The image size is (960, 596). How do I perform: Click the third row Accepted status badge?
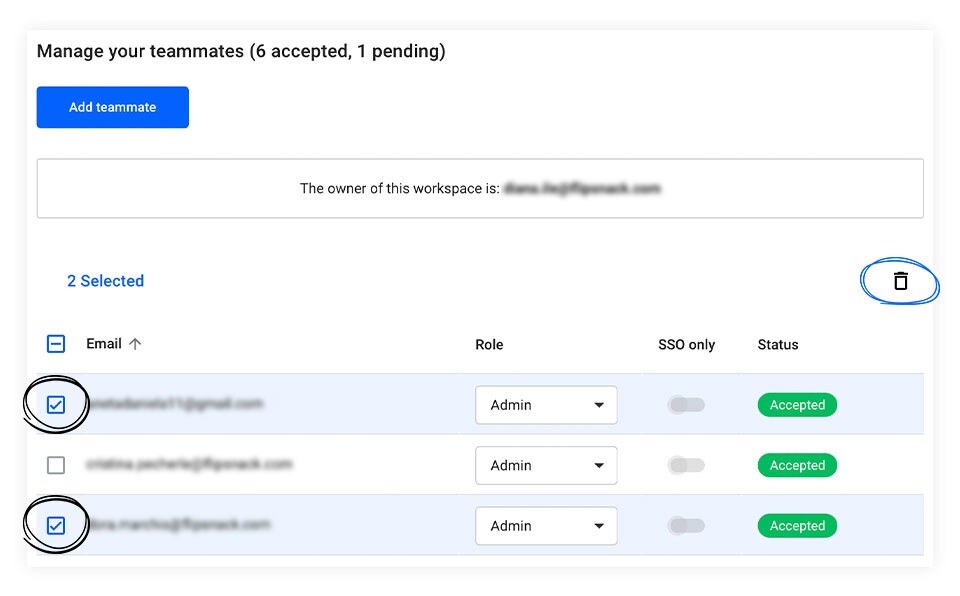pos(797,526)
